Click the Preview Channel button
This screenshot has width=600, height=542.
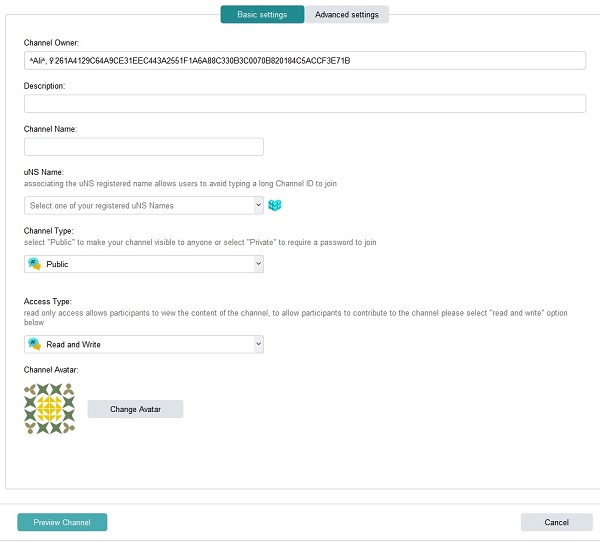(x=62, y=522)
